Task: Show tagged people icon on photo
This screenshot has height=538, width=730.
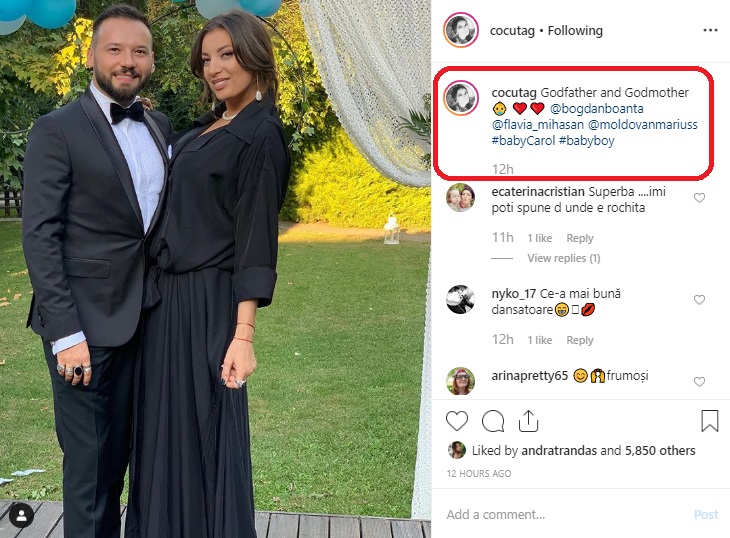Action: (x=21, y=514)
